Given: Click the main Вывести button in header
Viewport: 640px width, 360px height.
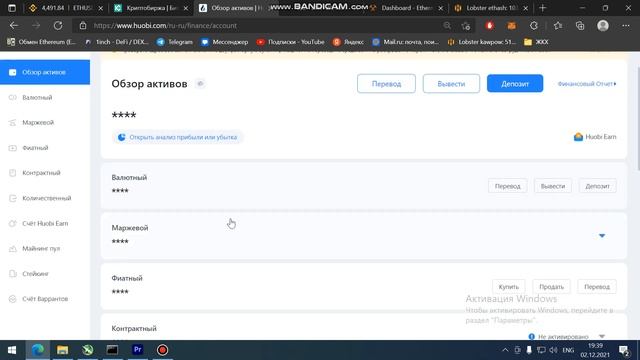Looking at the screenshot, I should coord(451,84).
